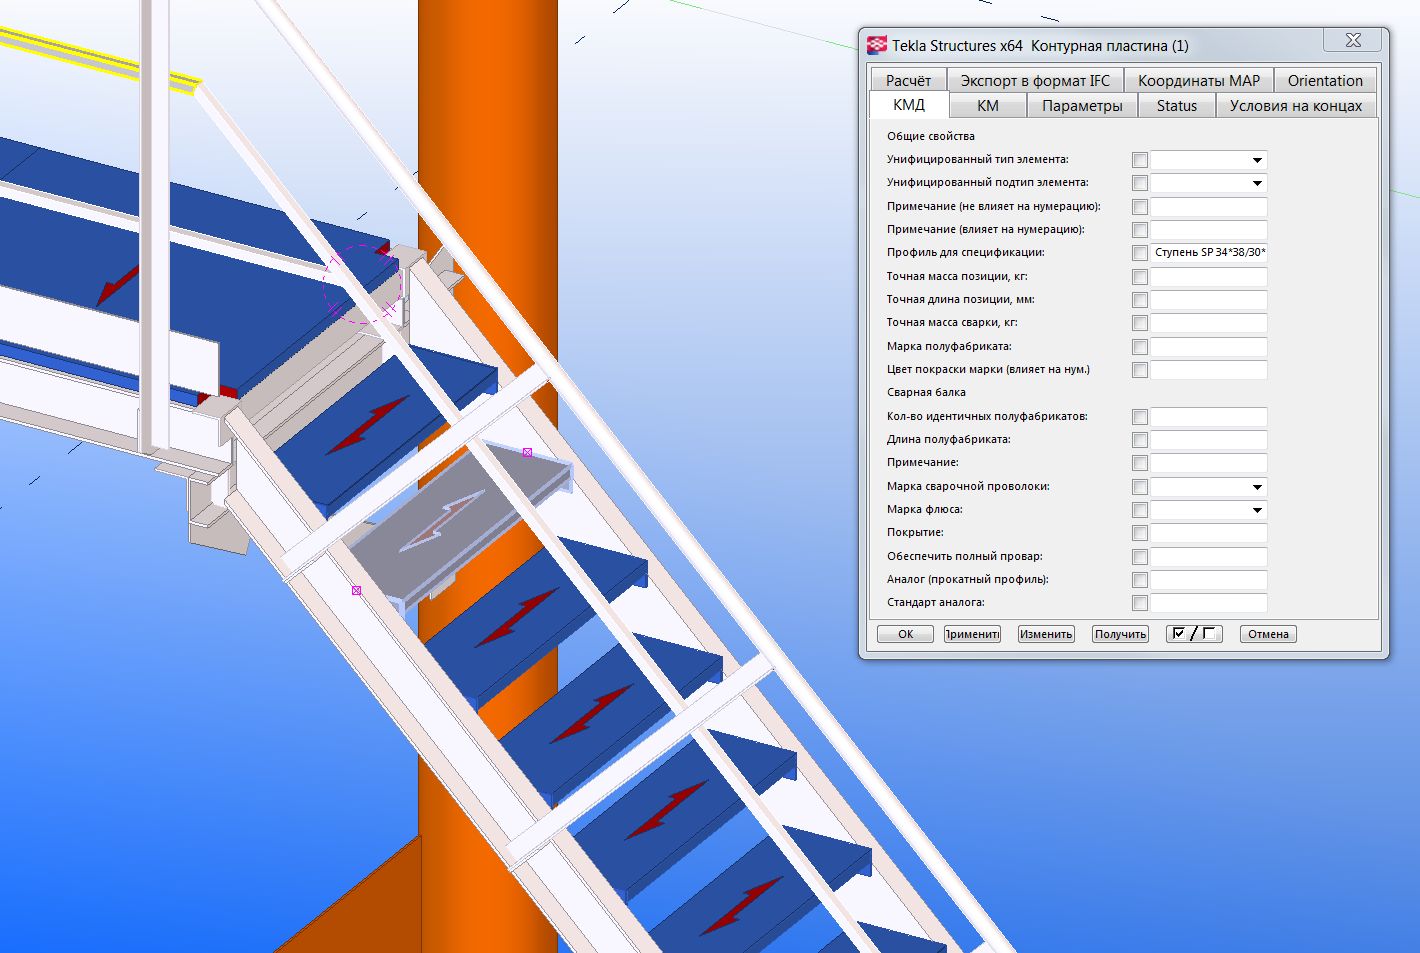Enable the Профиль для спецификации checkbox
Image resolution: width=1420 pixels, height=953 pixels.
[1139, 253]
